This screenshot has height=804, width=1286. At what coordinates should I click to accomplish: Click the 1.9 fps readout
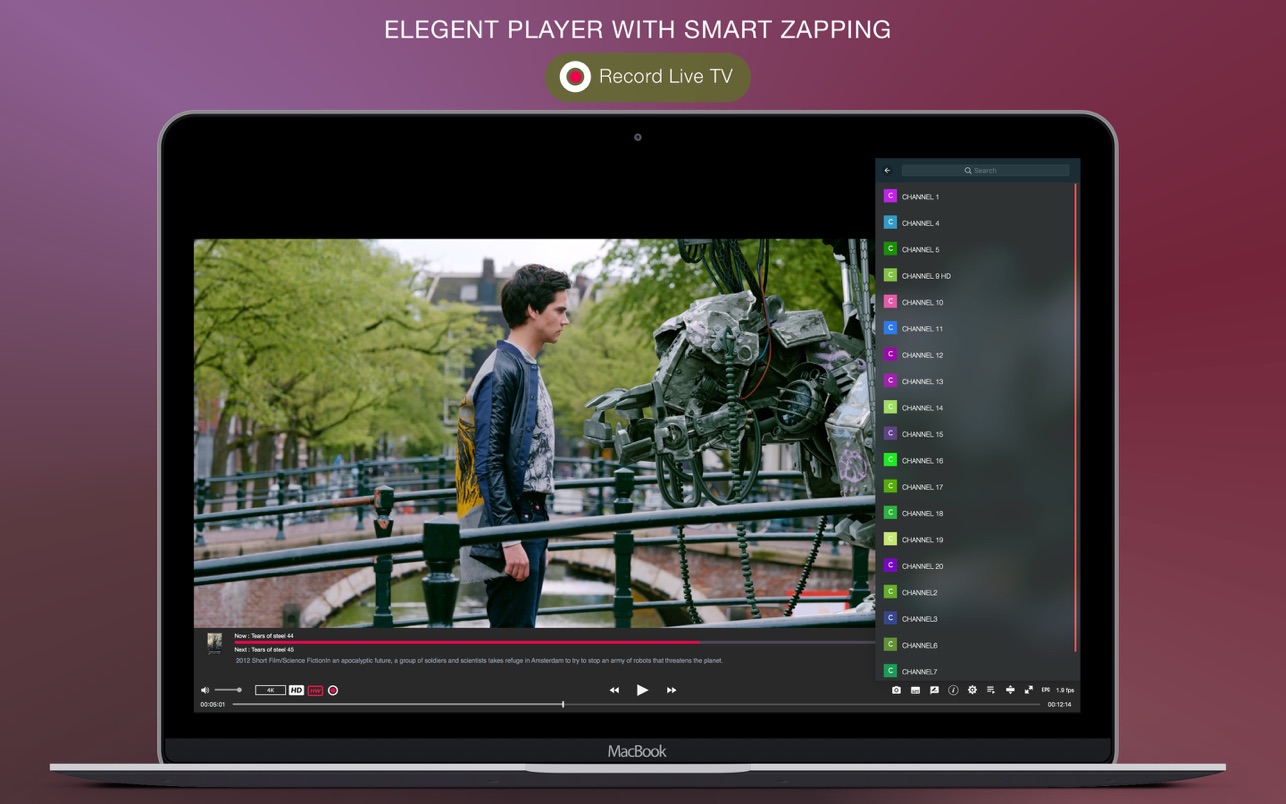coord(1065,690)
